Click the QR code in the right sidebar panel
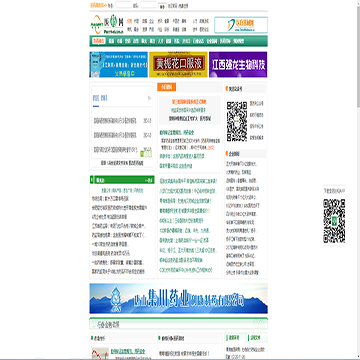Viewport: 360px width, 360px height. 237,121
